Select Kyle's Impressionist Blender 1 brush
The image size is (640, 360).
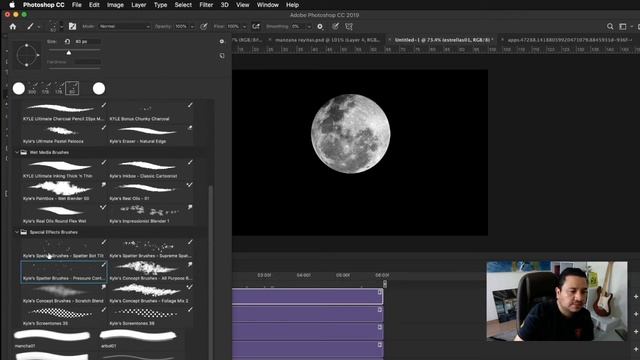click(151, 214)
